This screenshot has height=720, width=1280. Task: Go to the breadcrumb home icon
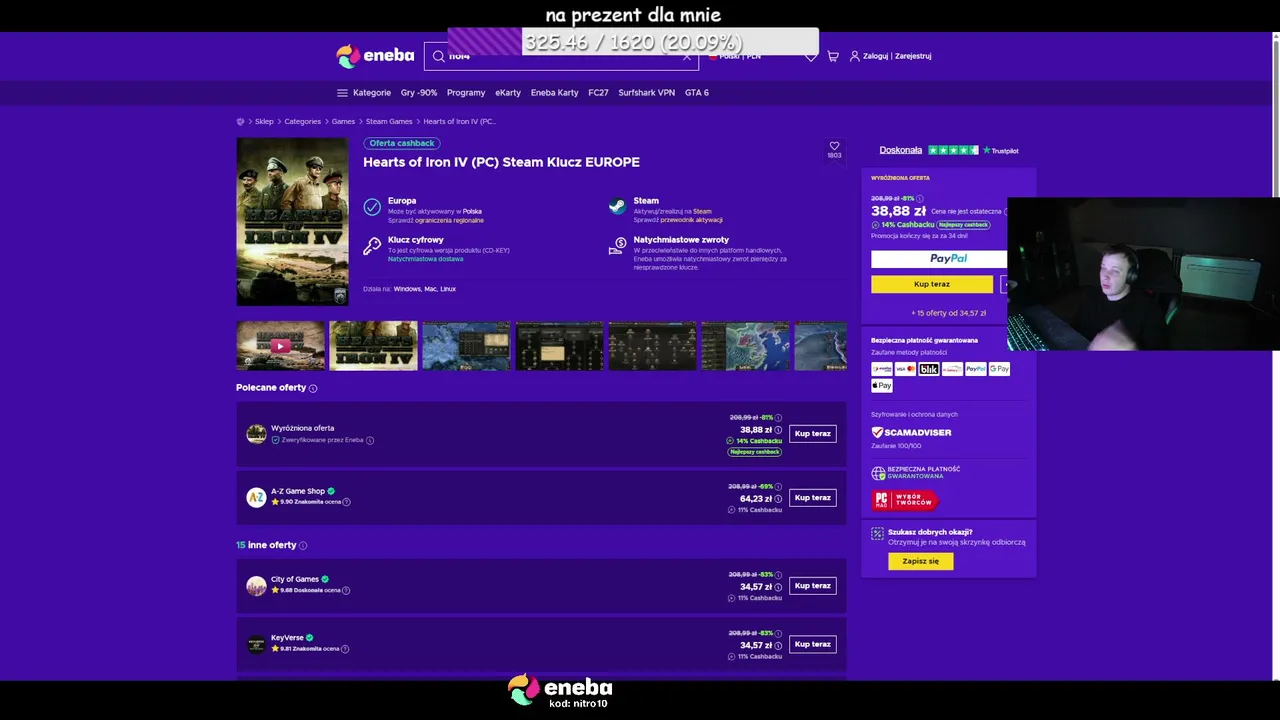point(240,122)
